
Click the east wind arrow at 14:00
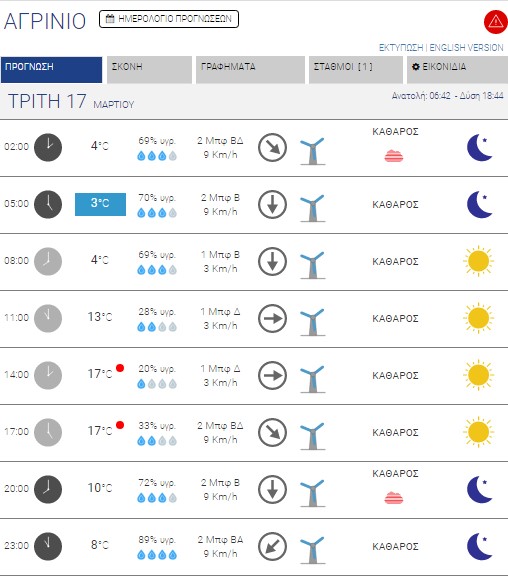272,375
